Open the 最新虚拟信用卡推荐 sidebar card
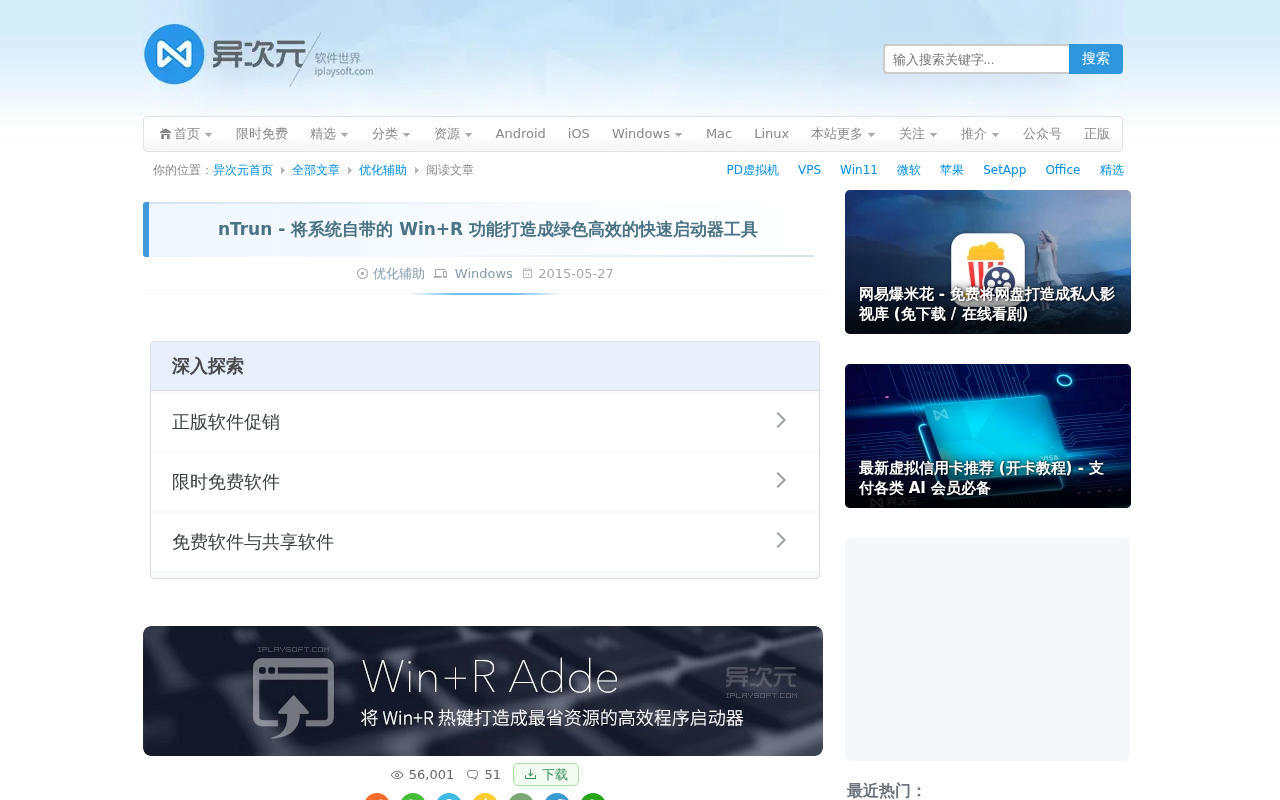Image resolution: width=1280 pixels, height=800 pixels. tap(988, 436)
